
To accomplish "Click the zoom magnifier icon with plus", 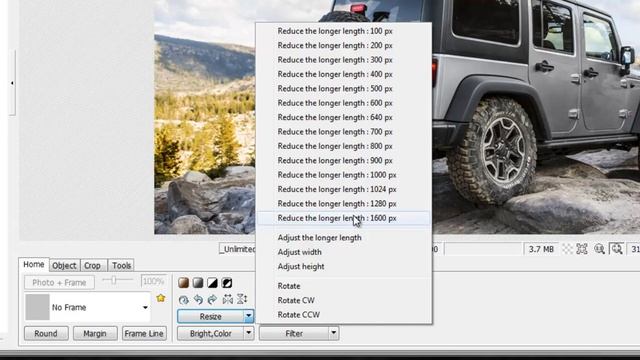I will pos(617,249).
